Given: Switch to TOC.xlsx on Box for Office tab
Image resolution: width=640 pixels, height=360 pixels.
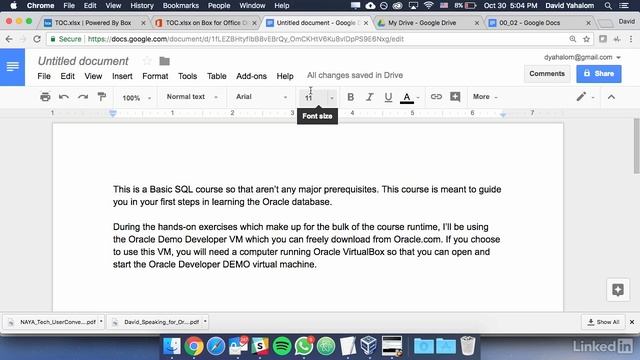Looking at the screenshot, I should pyautogui.click(x=207, y=23).
